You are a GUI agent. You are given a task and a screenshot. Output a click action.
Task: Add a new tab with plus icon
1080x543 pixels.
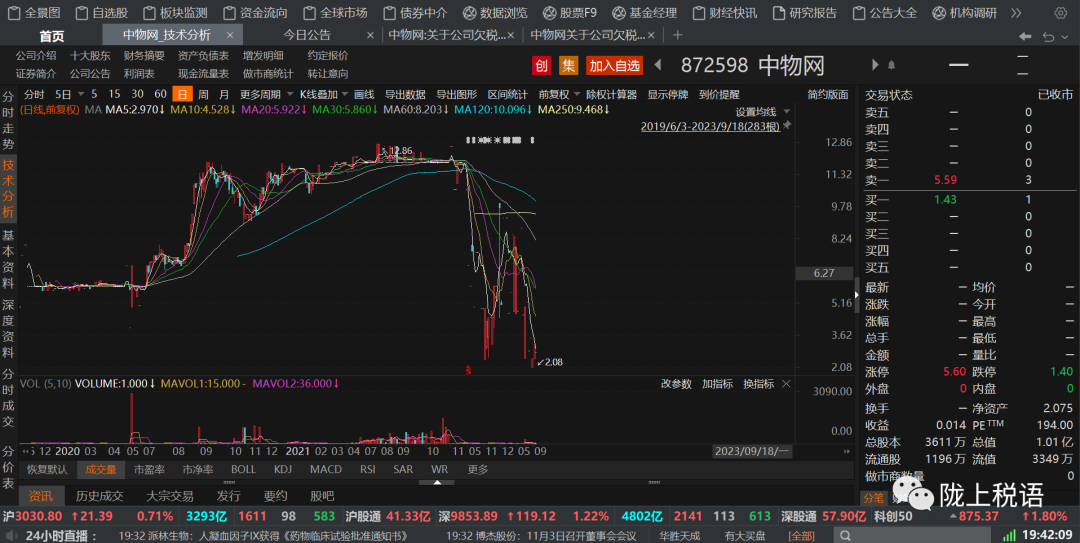point(678,34)
